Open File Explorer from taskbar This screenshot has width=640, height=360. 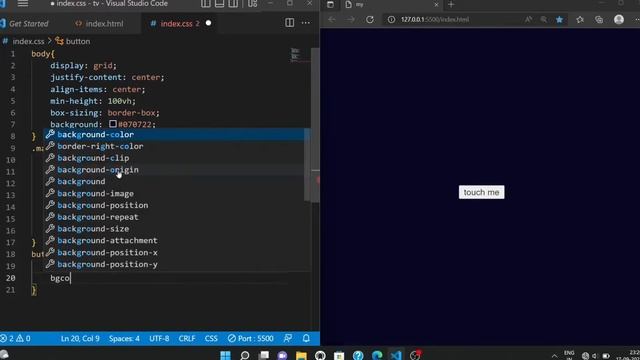tap(301, 355)
